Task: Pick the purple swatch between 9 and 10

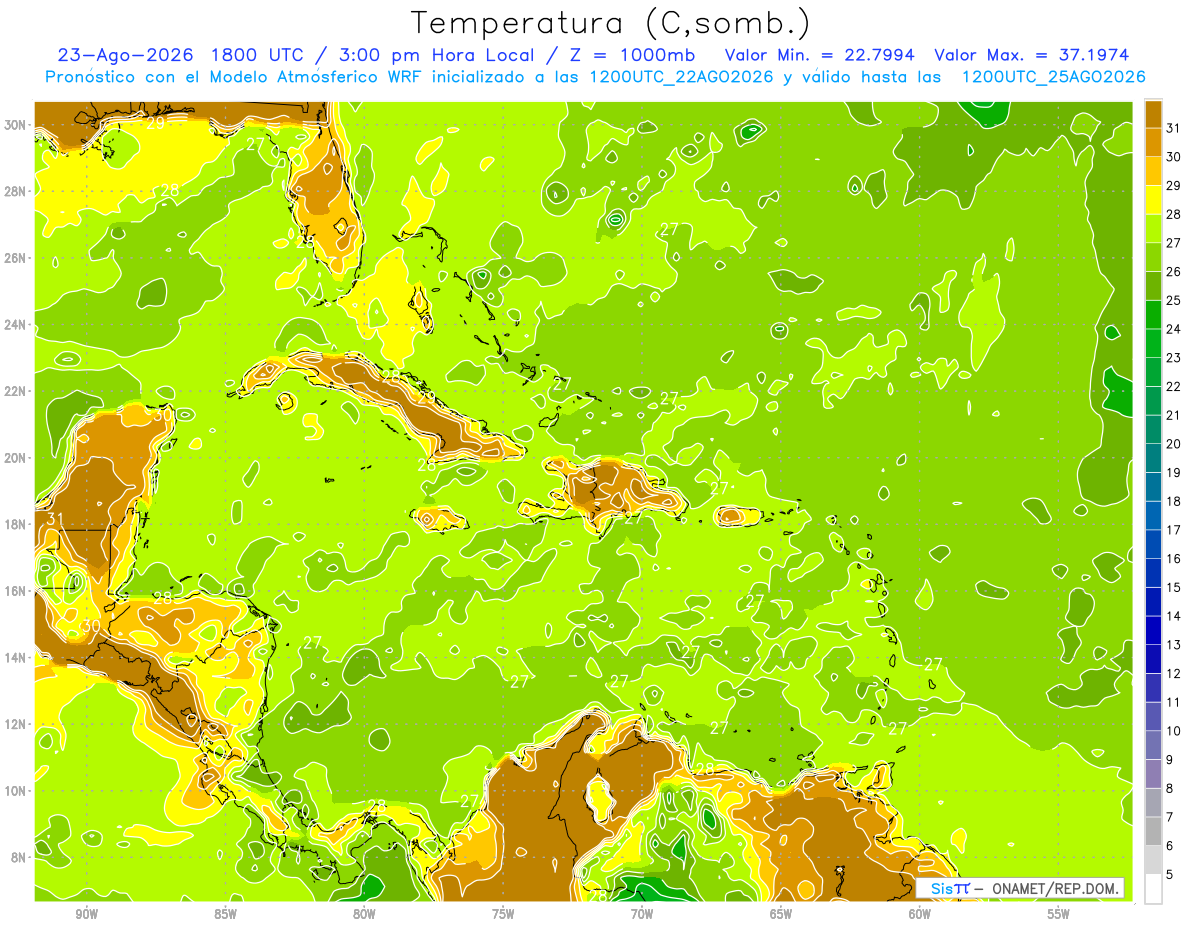Action: click(x=1153, y=746)
